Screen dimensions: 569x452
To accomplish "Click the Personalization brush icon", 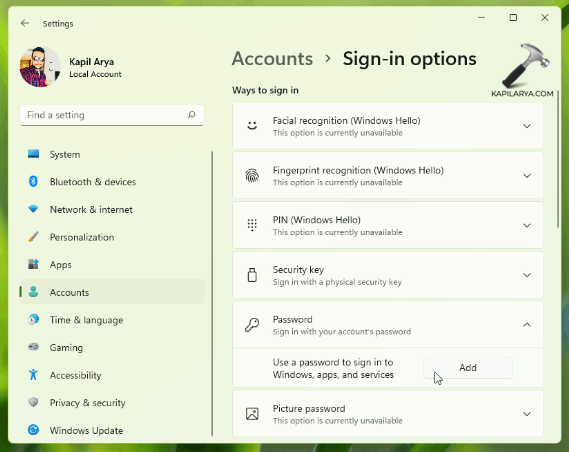I will pyautogui.click(x=33, y=237).
